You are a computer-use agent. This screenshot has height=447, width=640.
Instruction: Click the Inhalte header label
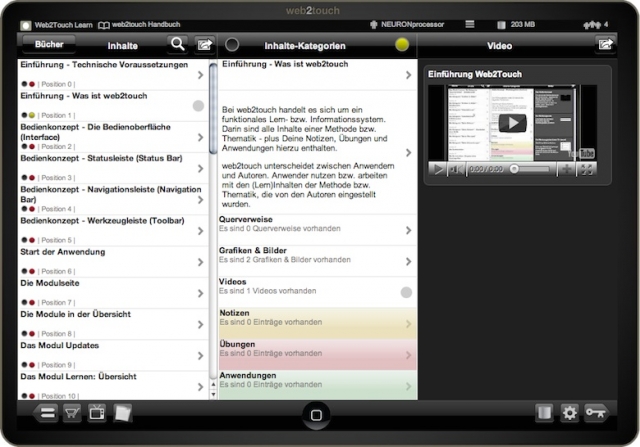(x=122, y=46)
